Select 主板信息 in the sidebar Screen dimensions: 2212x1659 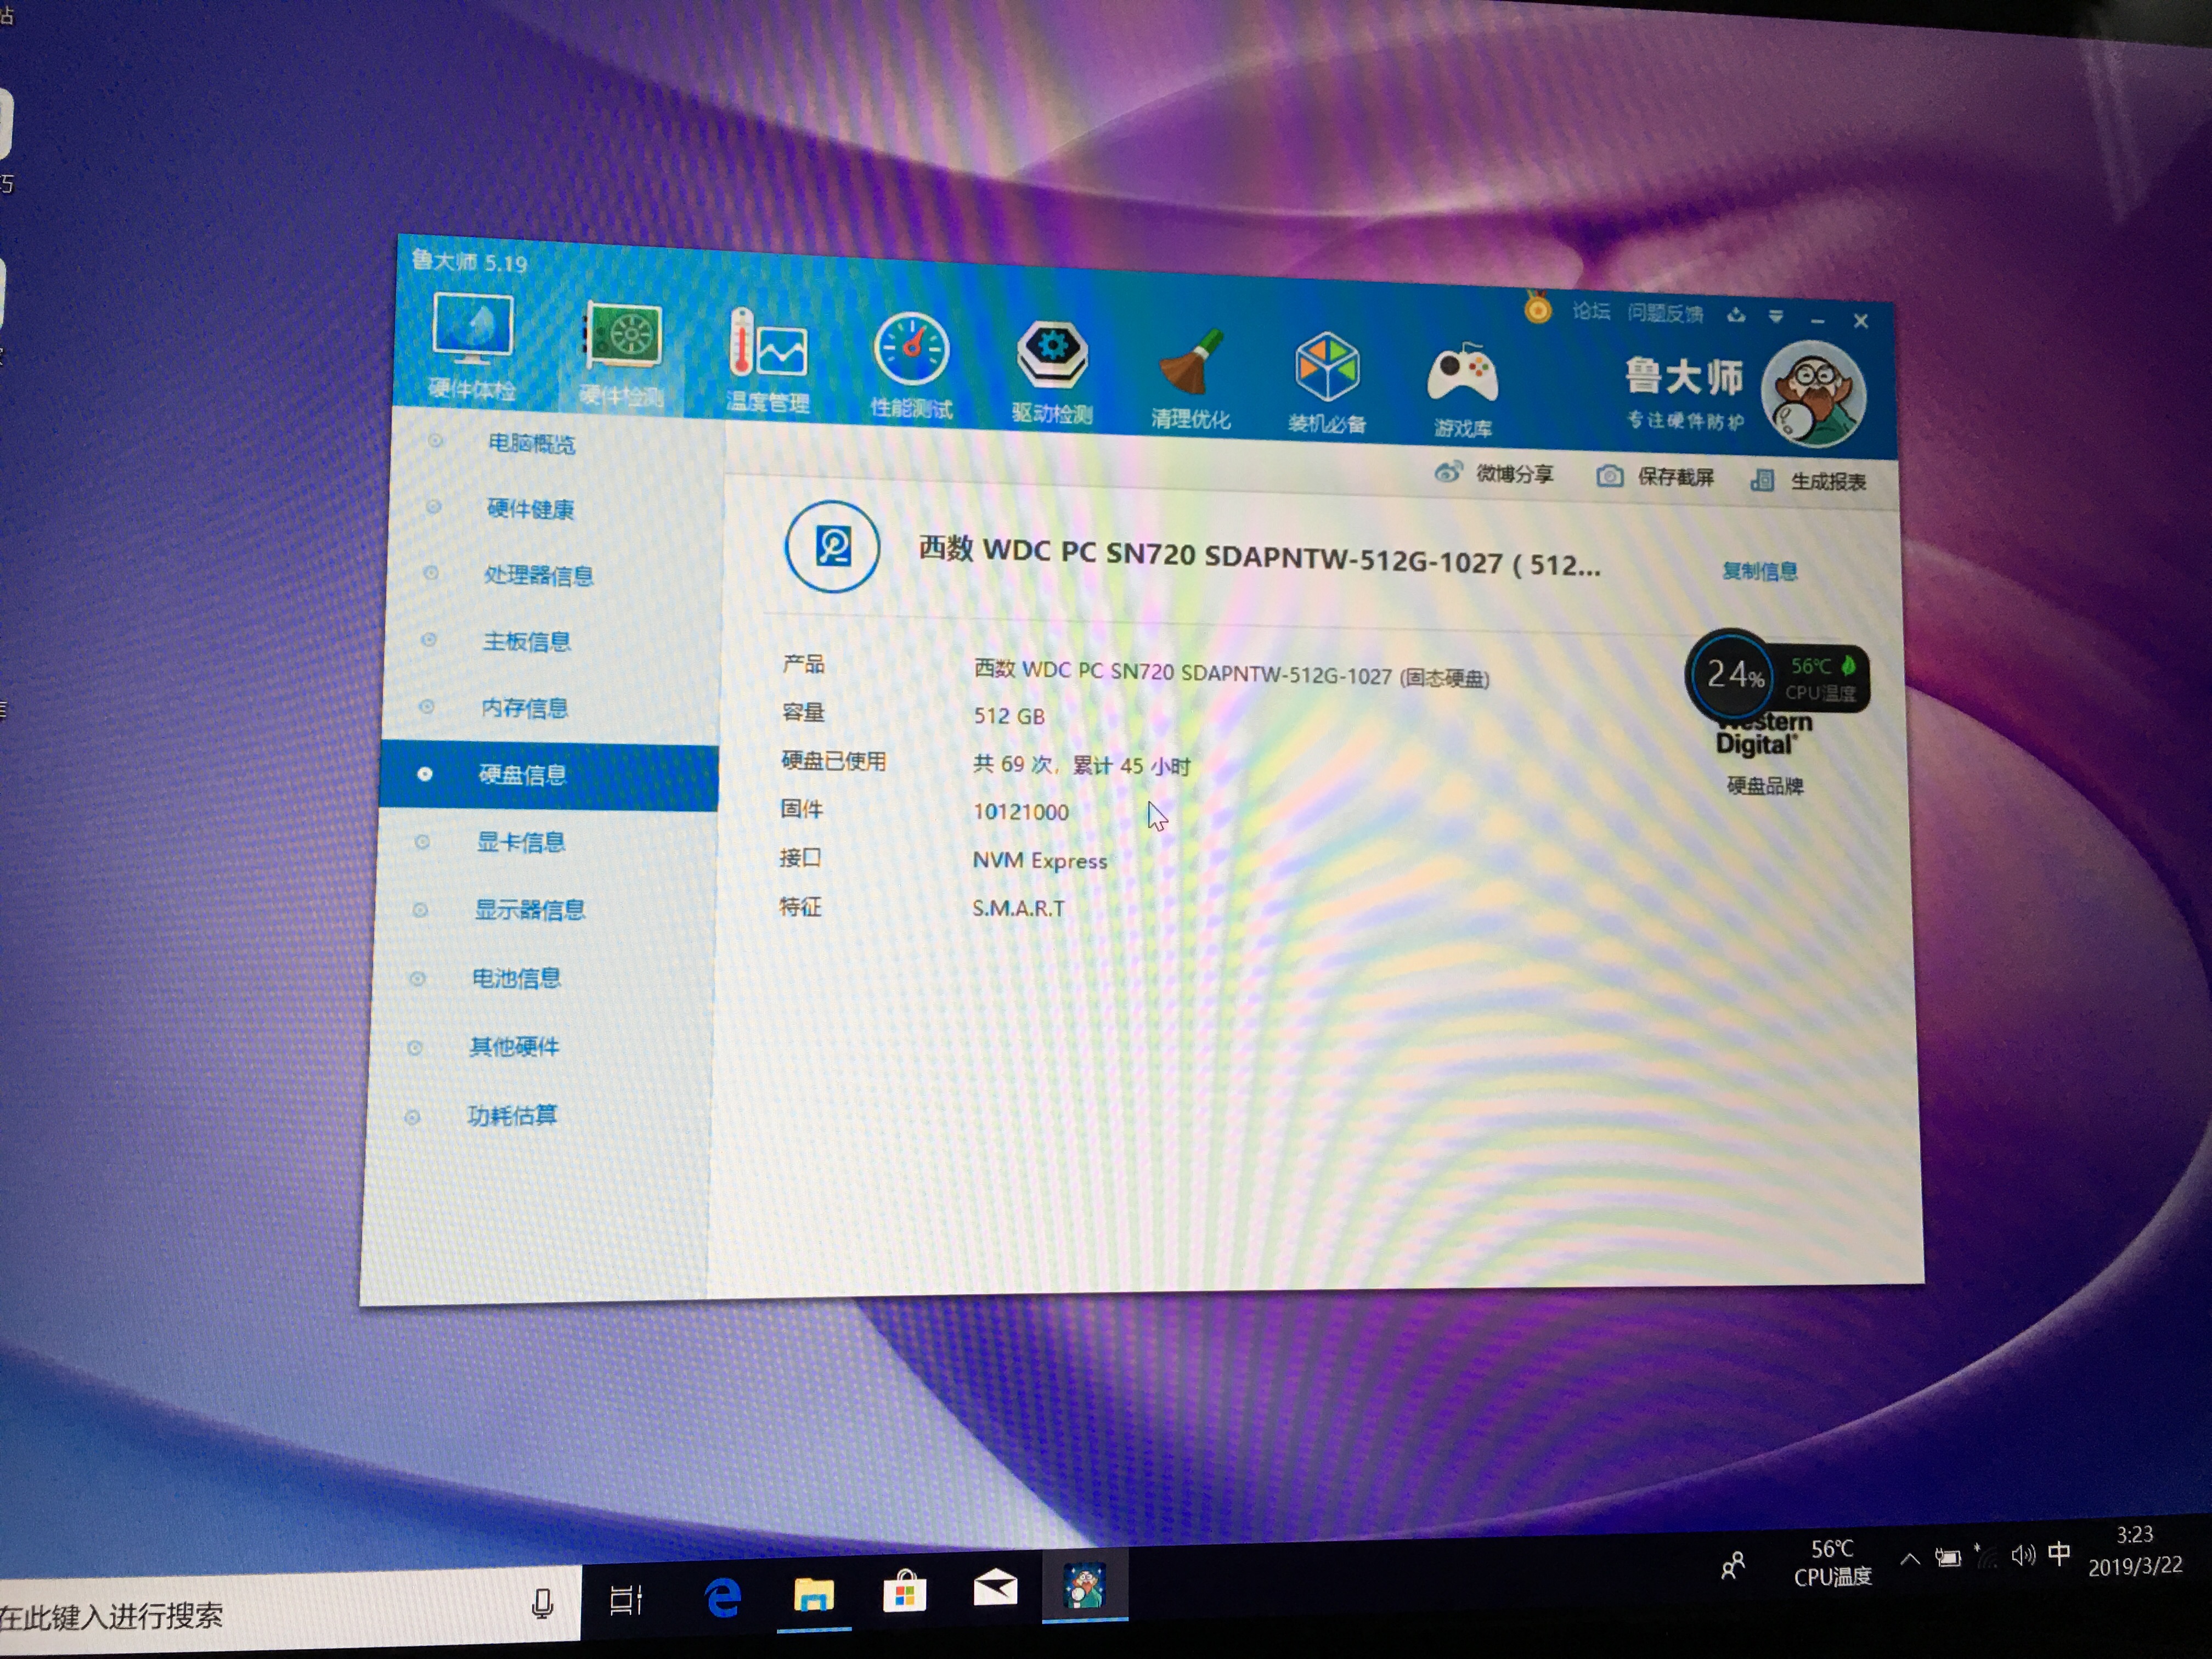point(527,641)
